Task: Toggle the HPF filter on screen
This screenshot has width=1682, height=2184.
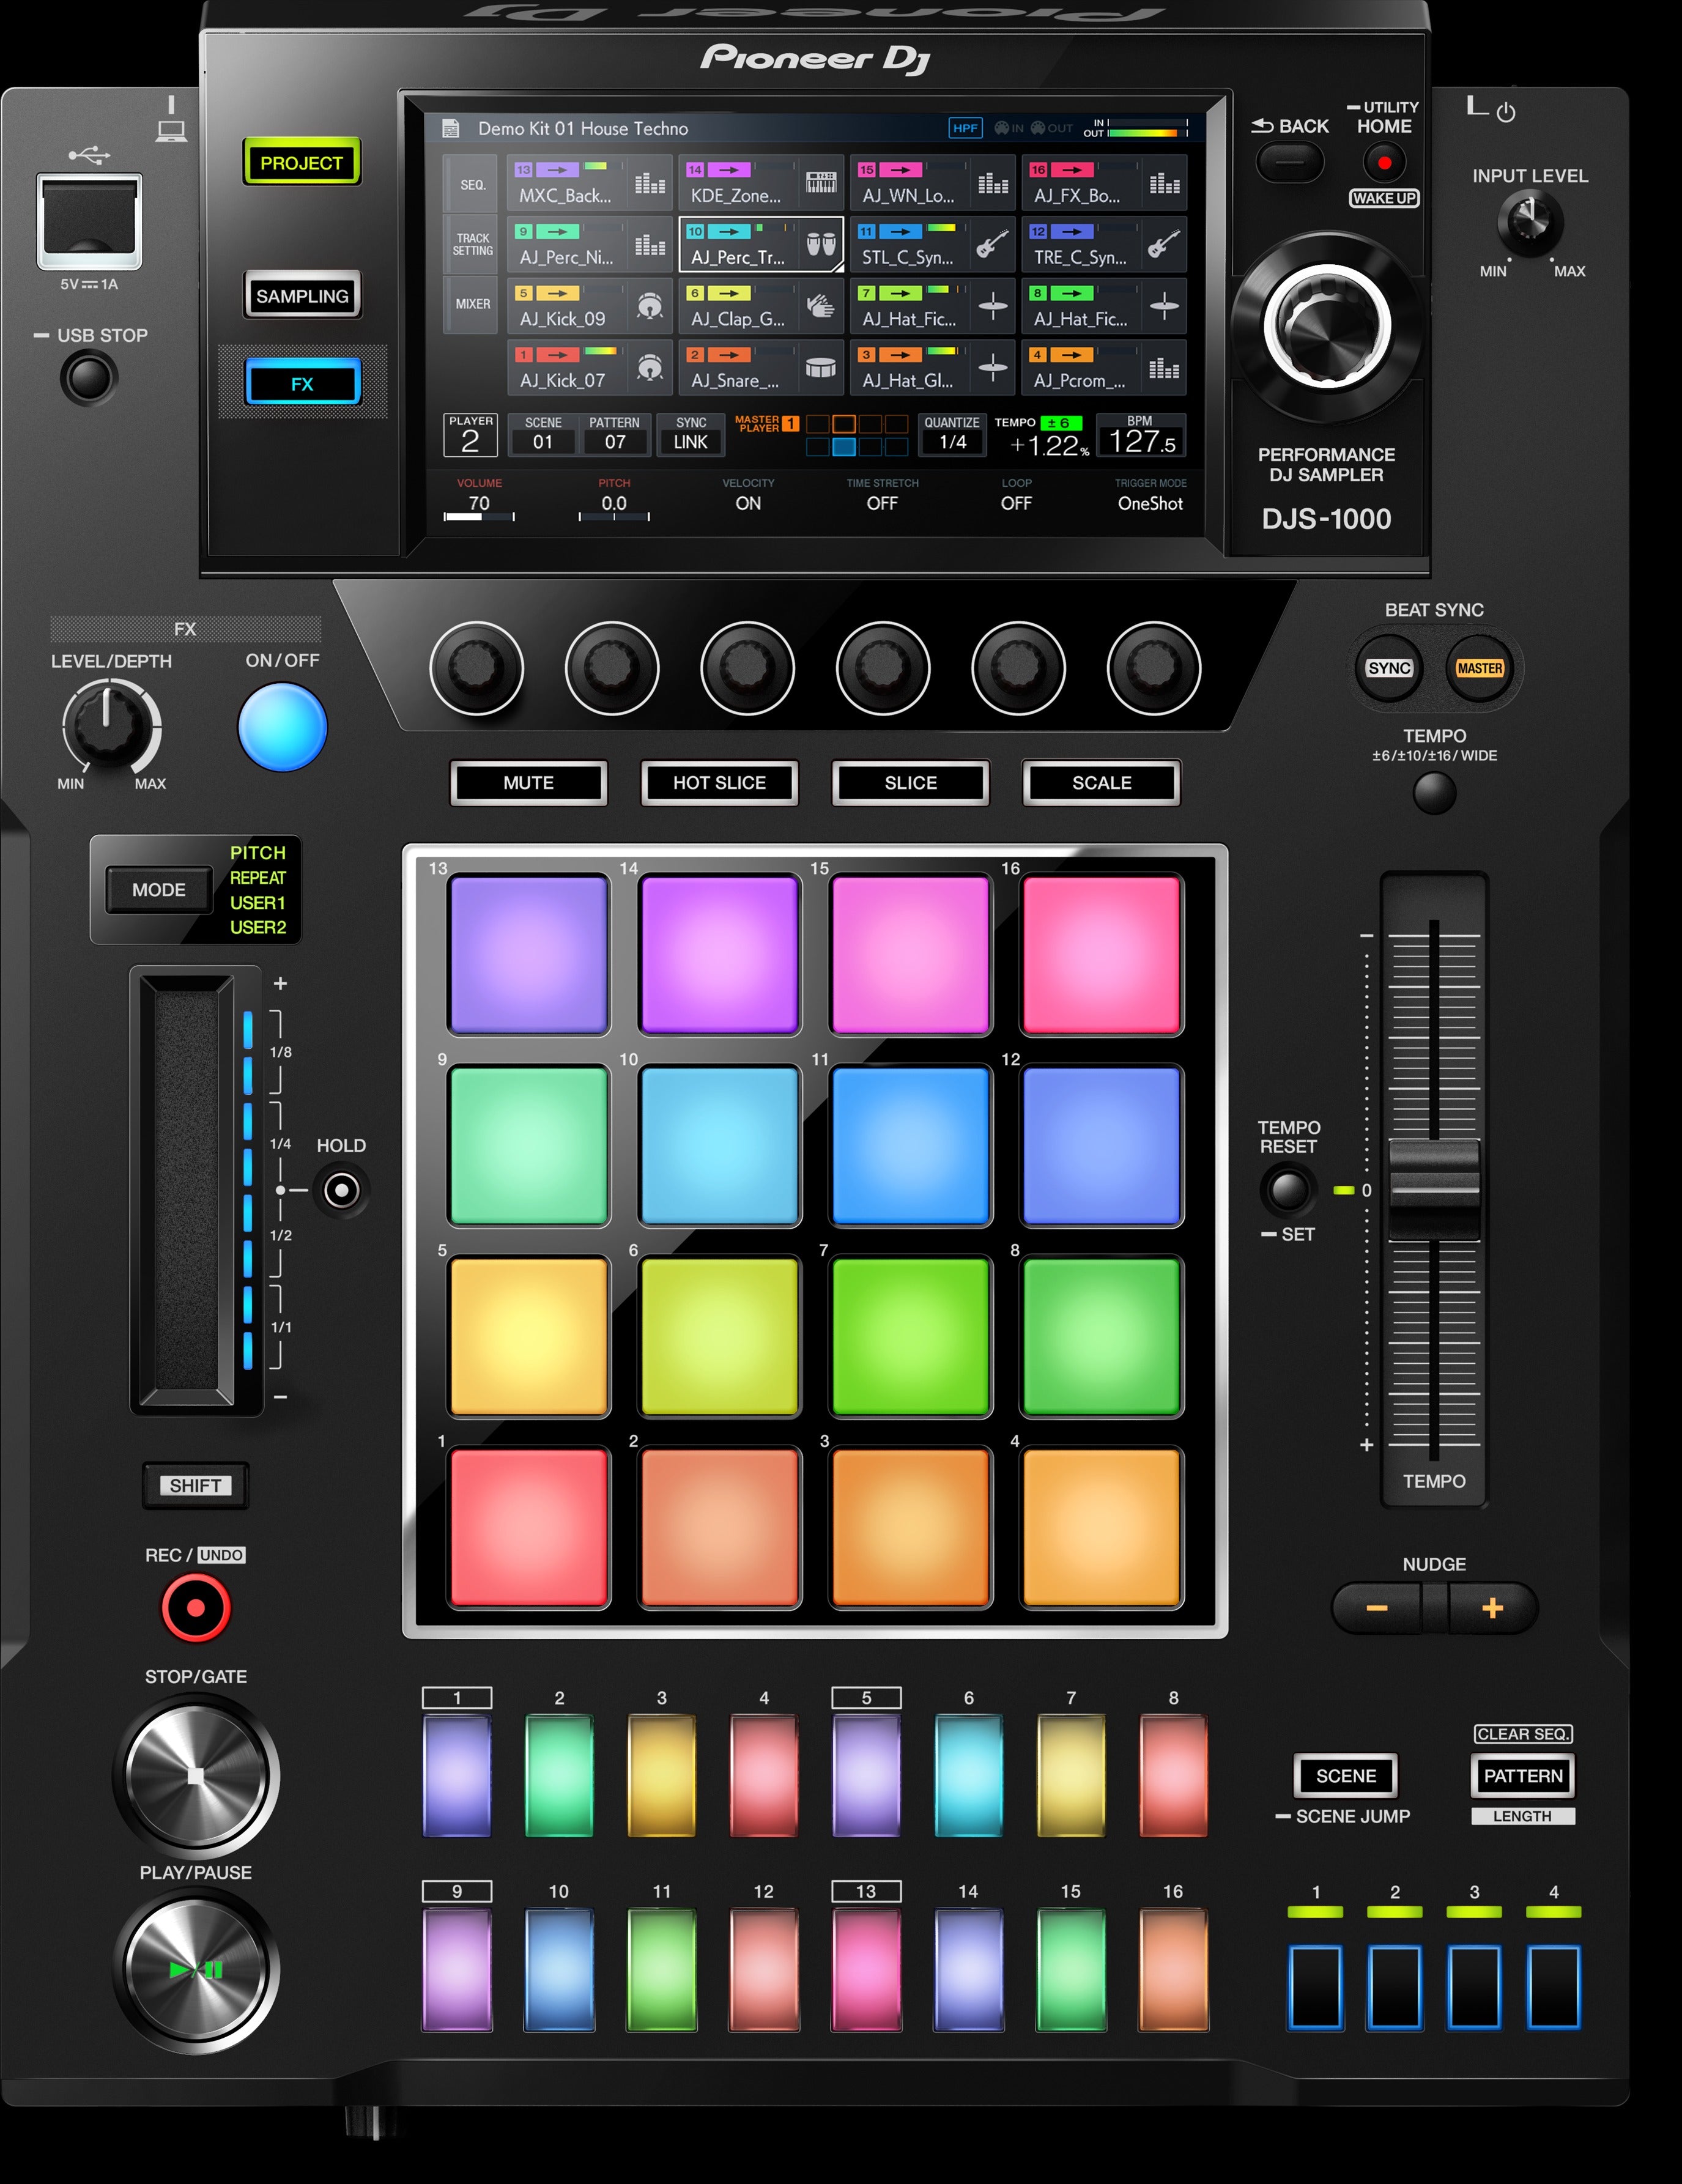Action: 965,128
